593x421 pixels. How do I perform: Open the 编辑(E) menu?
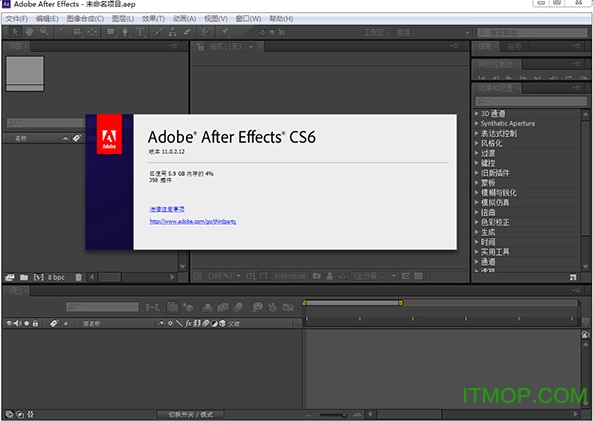[47, 19]
